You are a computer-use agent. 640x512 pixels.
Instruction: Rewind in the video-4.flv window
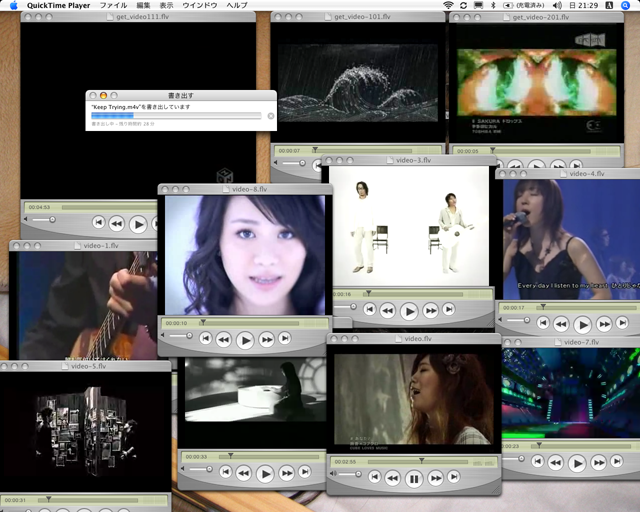(x=561, y=324)
